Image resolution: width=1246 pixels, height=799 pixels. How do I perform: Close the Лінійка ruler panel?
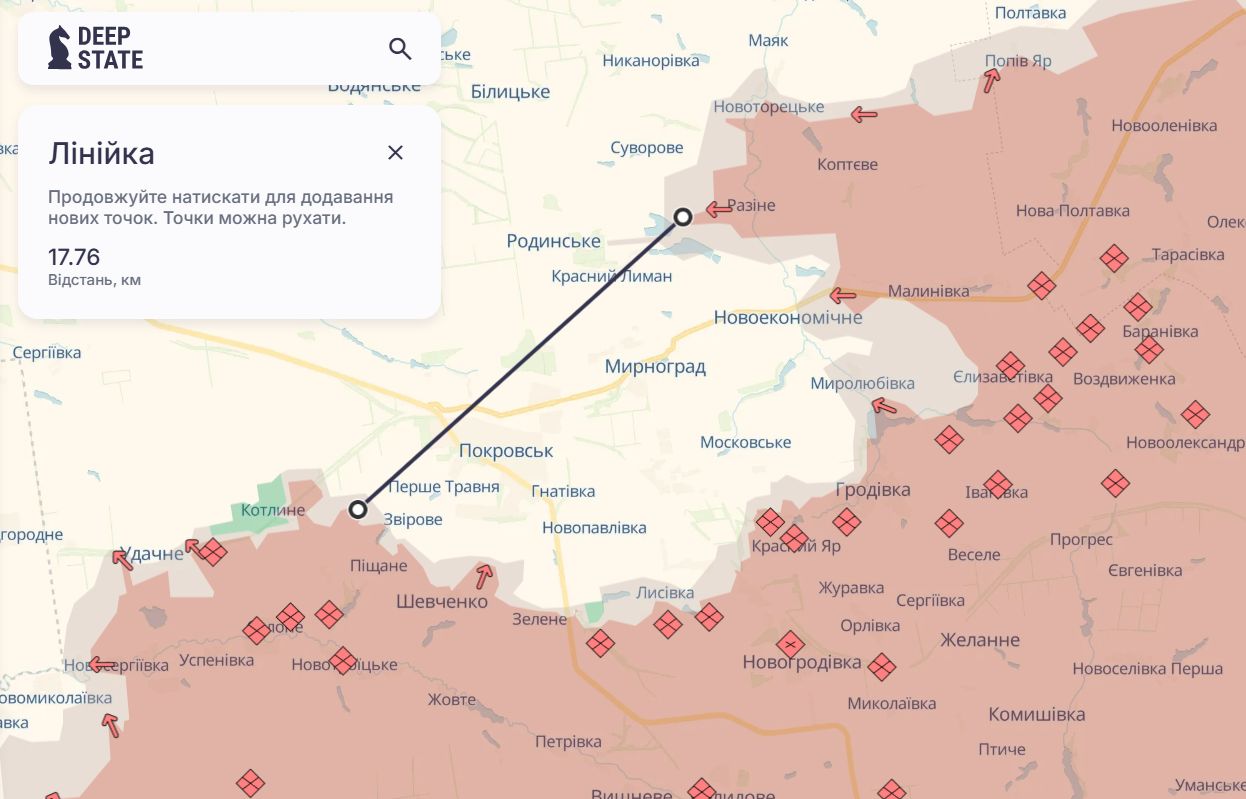395,152
